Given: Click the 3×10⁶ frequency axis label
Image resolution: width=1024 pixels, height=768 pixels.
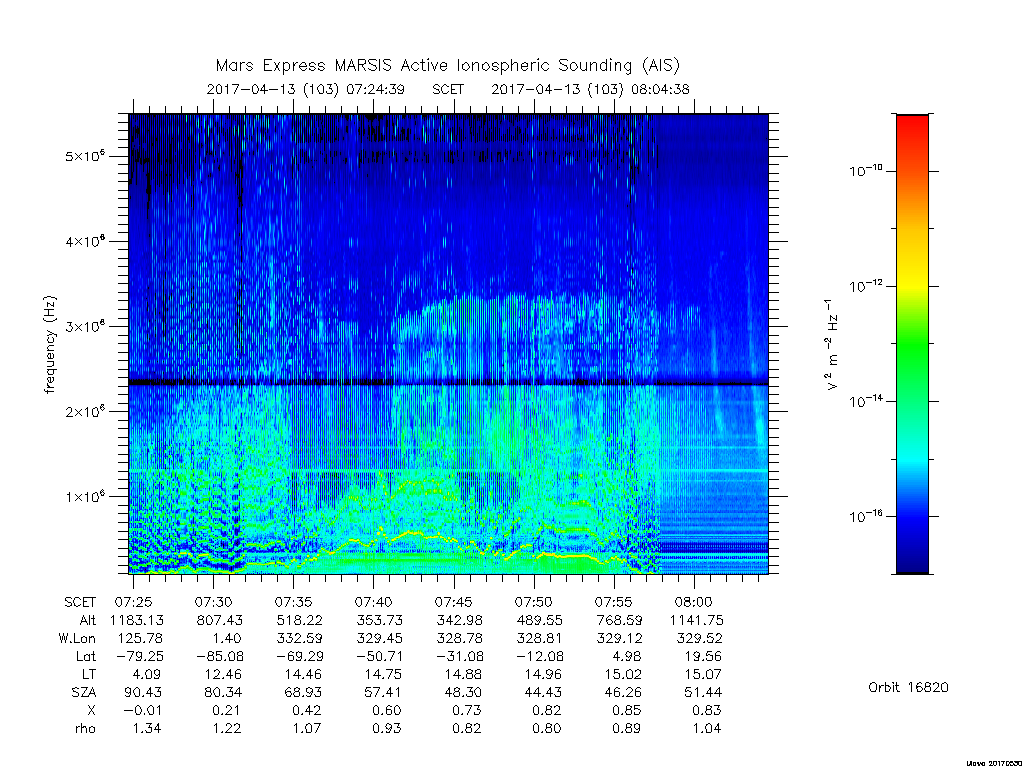Looking at the screenshot, I should click(x=85, y=326).
